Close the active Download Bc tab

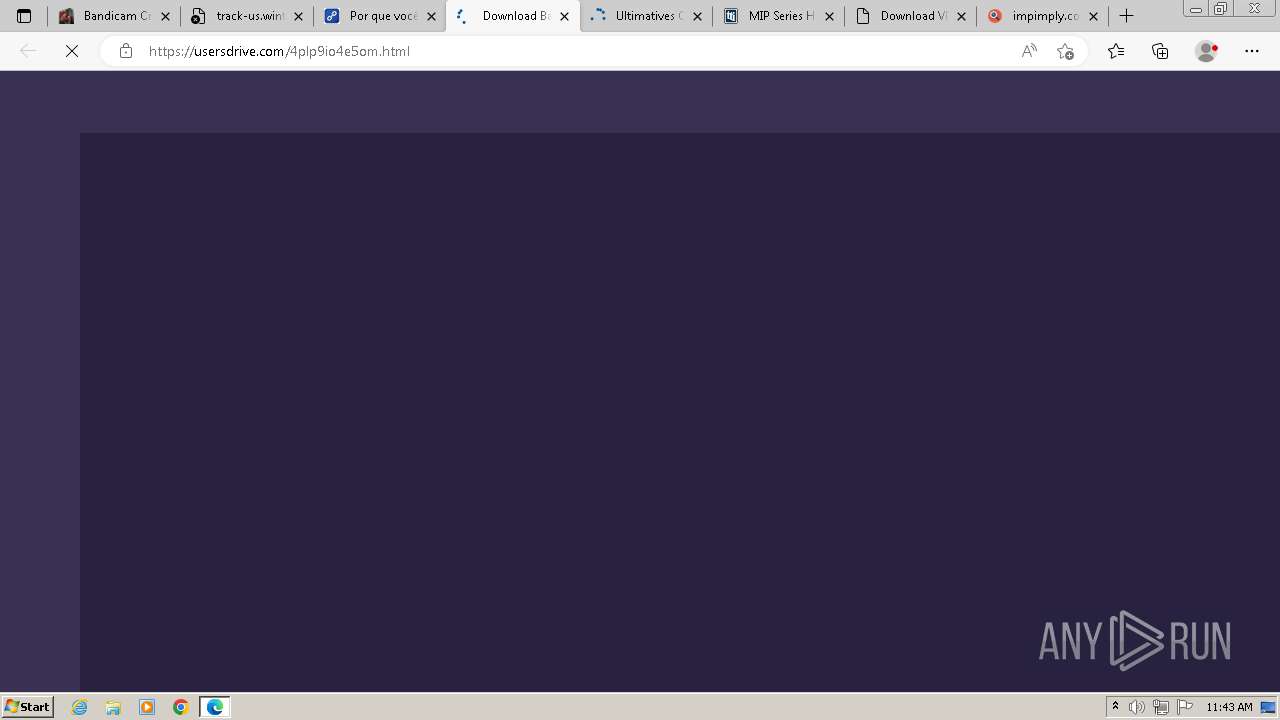click(x=564, y=16)
